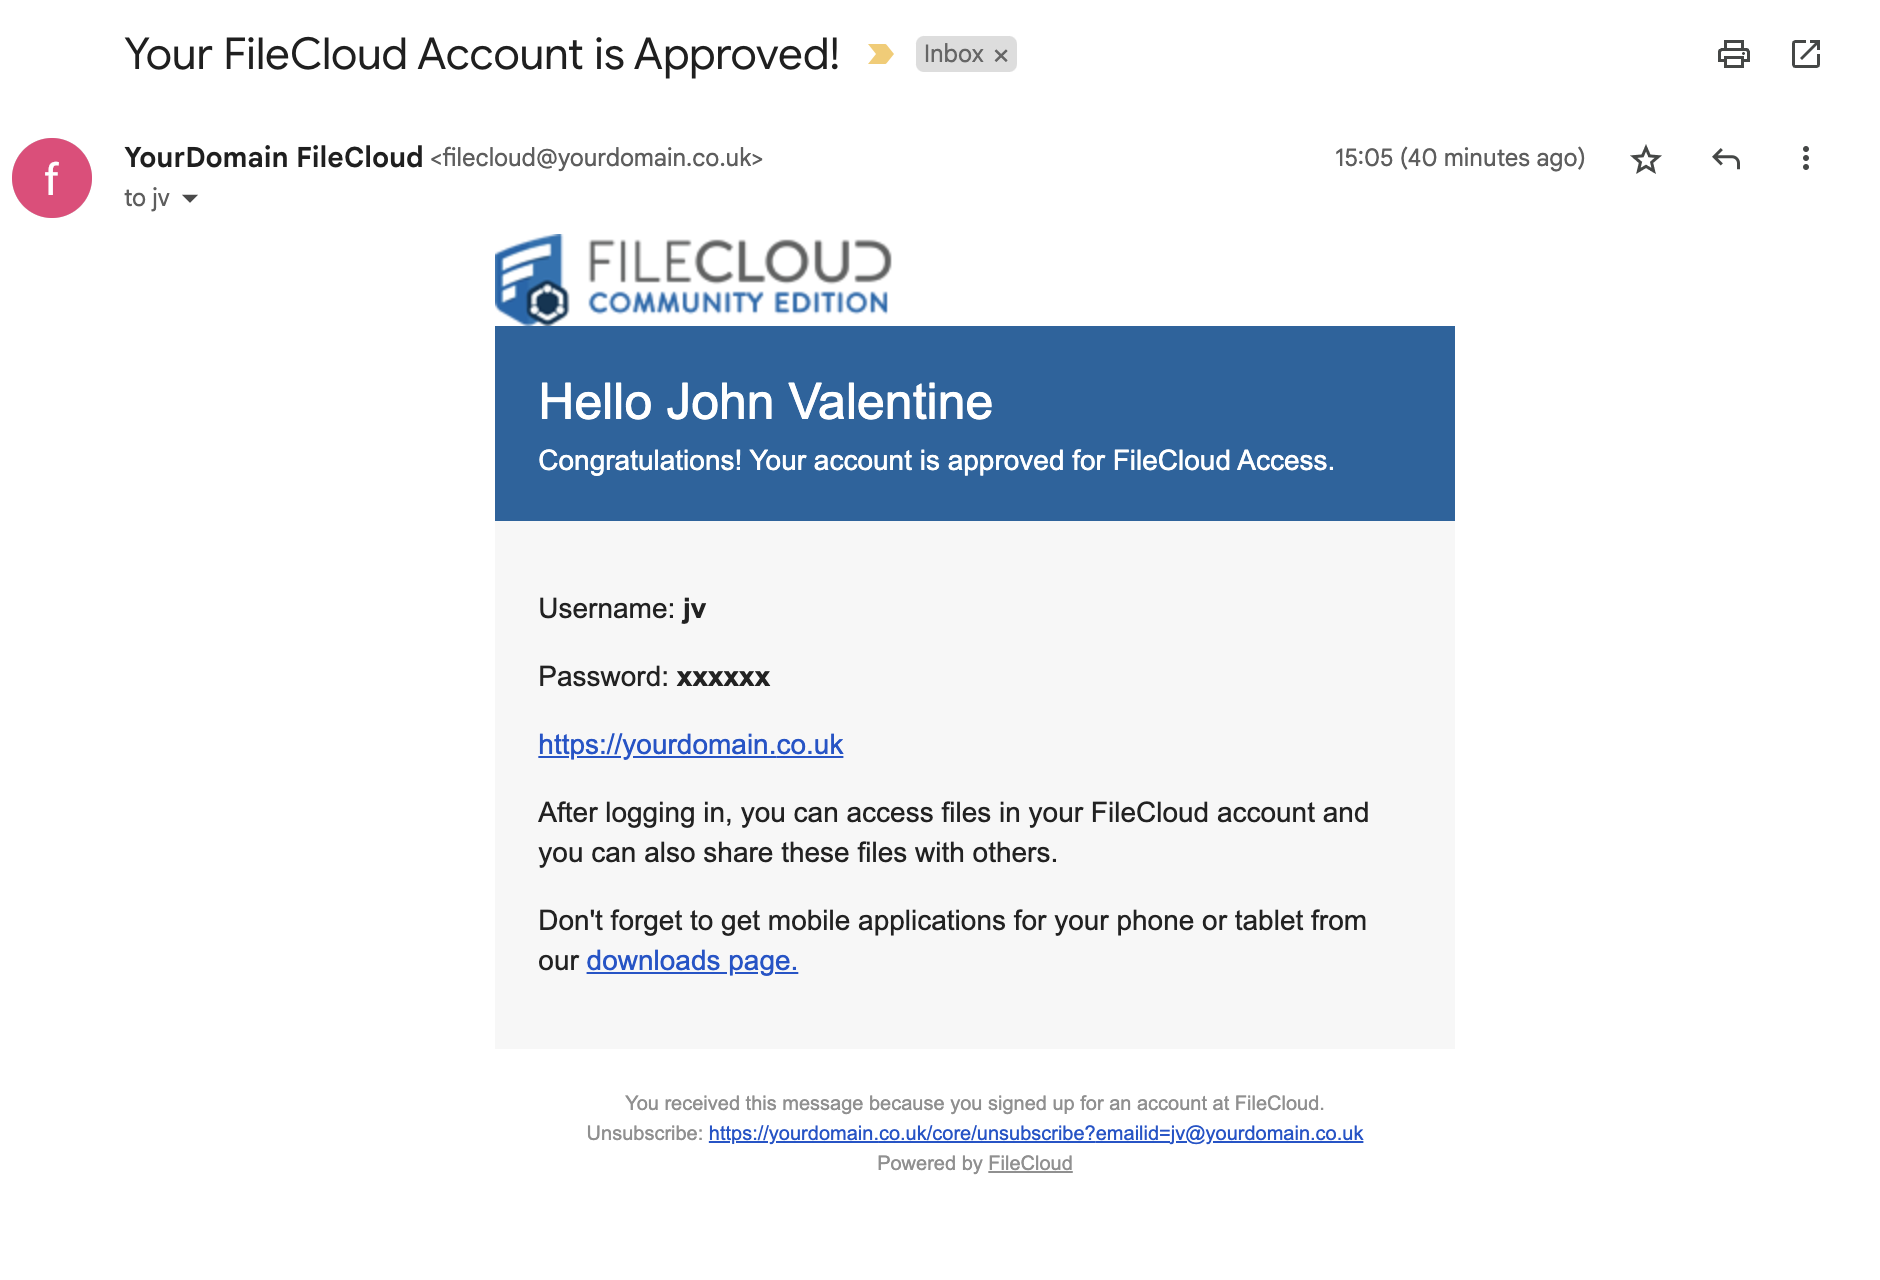Click the FileCloud Community Edition logo
This screenshot has width=1880, height=1280.
coord(692,275)
